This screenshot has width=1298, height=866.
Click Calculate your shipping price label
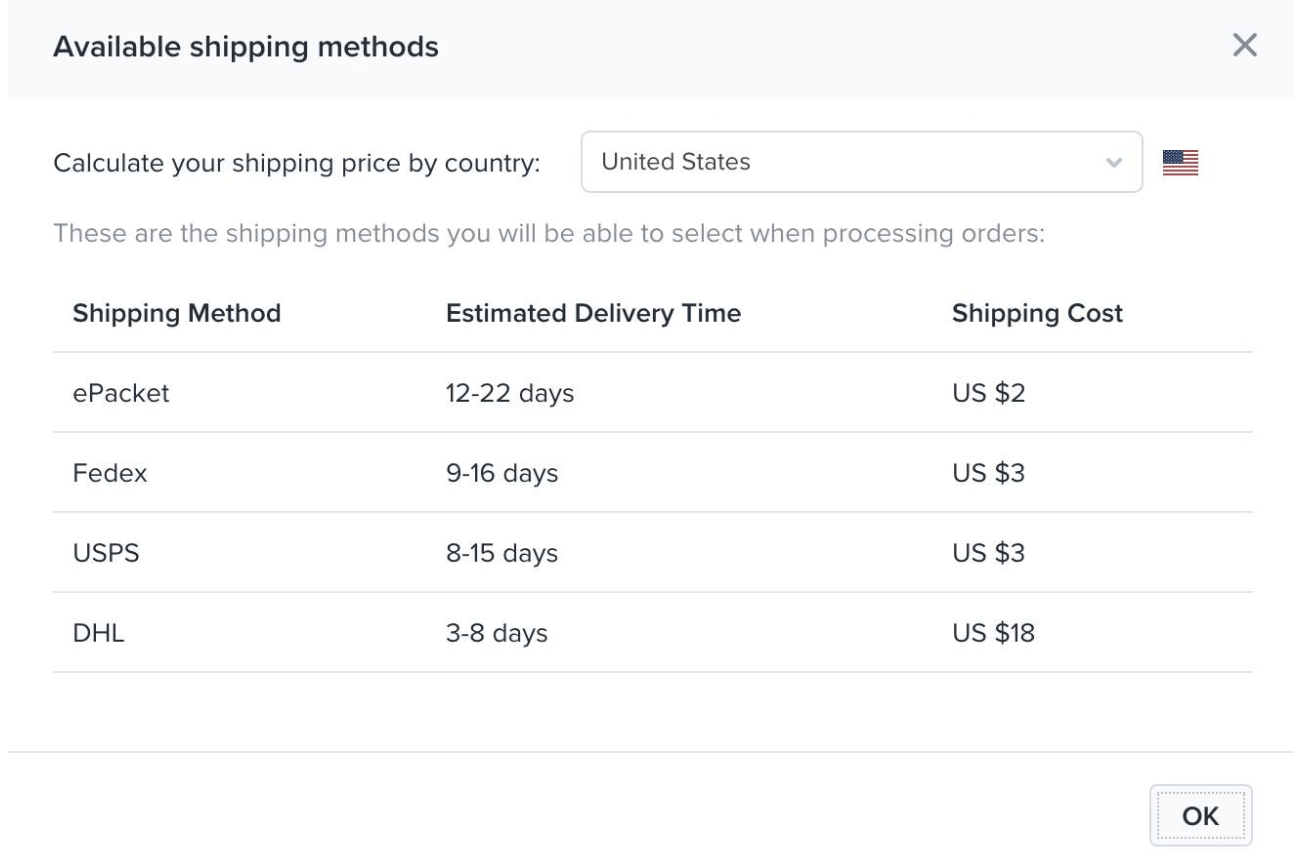[297, 163]
